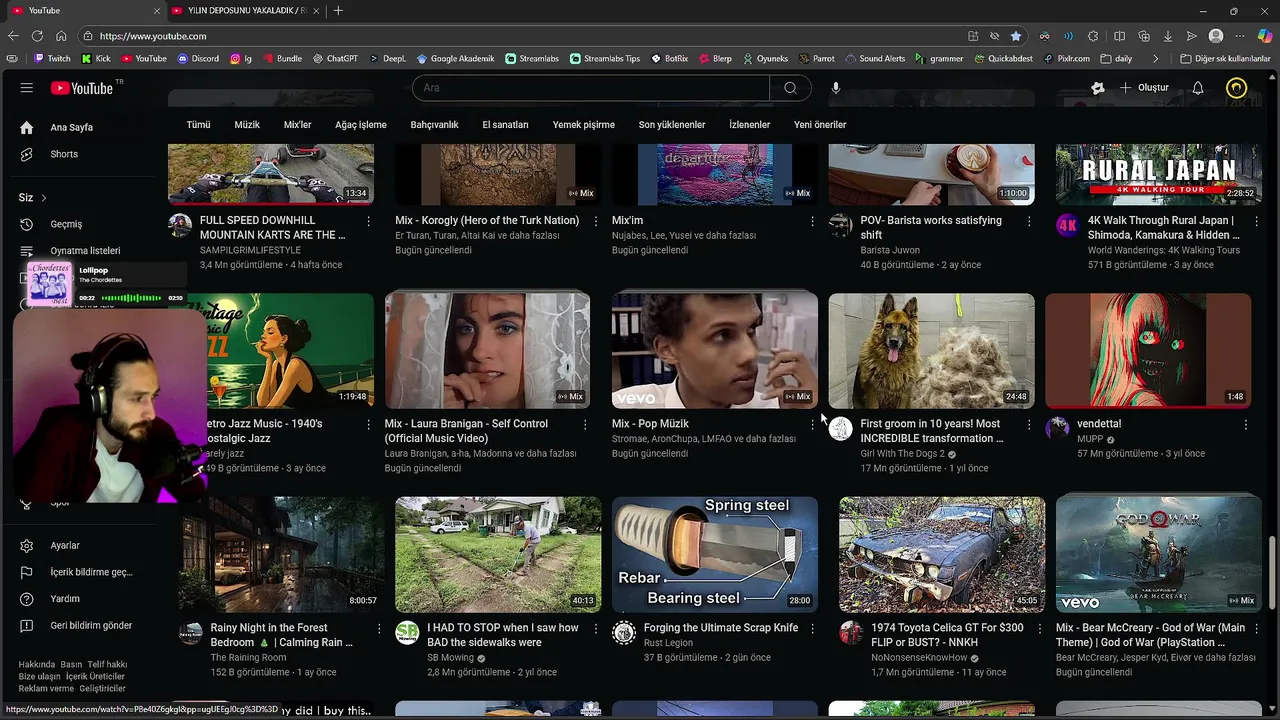Open the Diğer sık kullanılanlar folder
The image size is (1280, 720).
[x=1225, y=59]
